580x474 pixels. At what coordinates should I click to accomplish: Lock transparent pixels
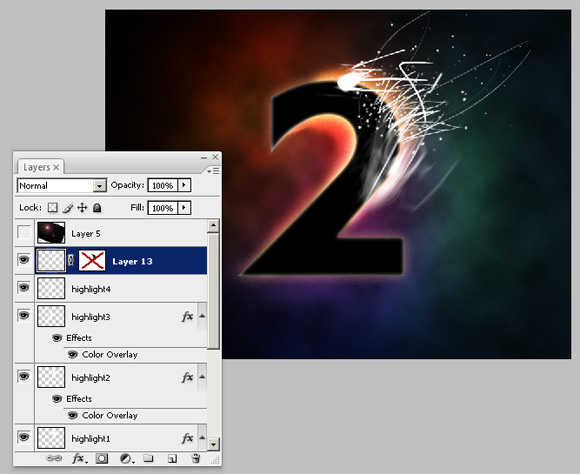point(53,208)
